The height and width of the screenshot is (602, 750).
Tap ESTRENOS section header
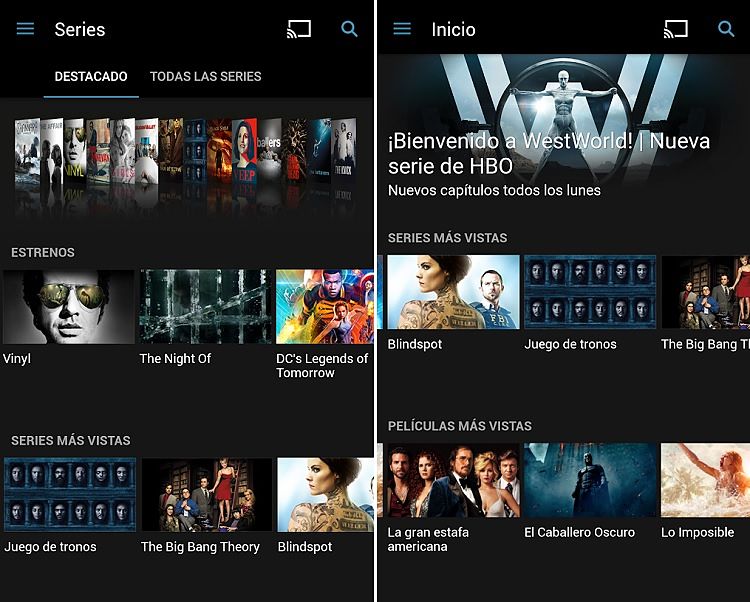(x=43, y=252)
